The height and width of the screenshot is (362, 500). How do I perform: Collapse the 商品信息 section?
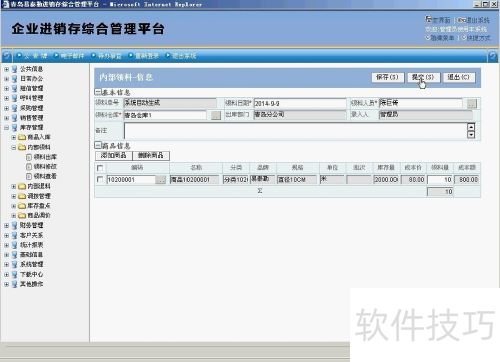98,145
